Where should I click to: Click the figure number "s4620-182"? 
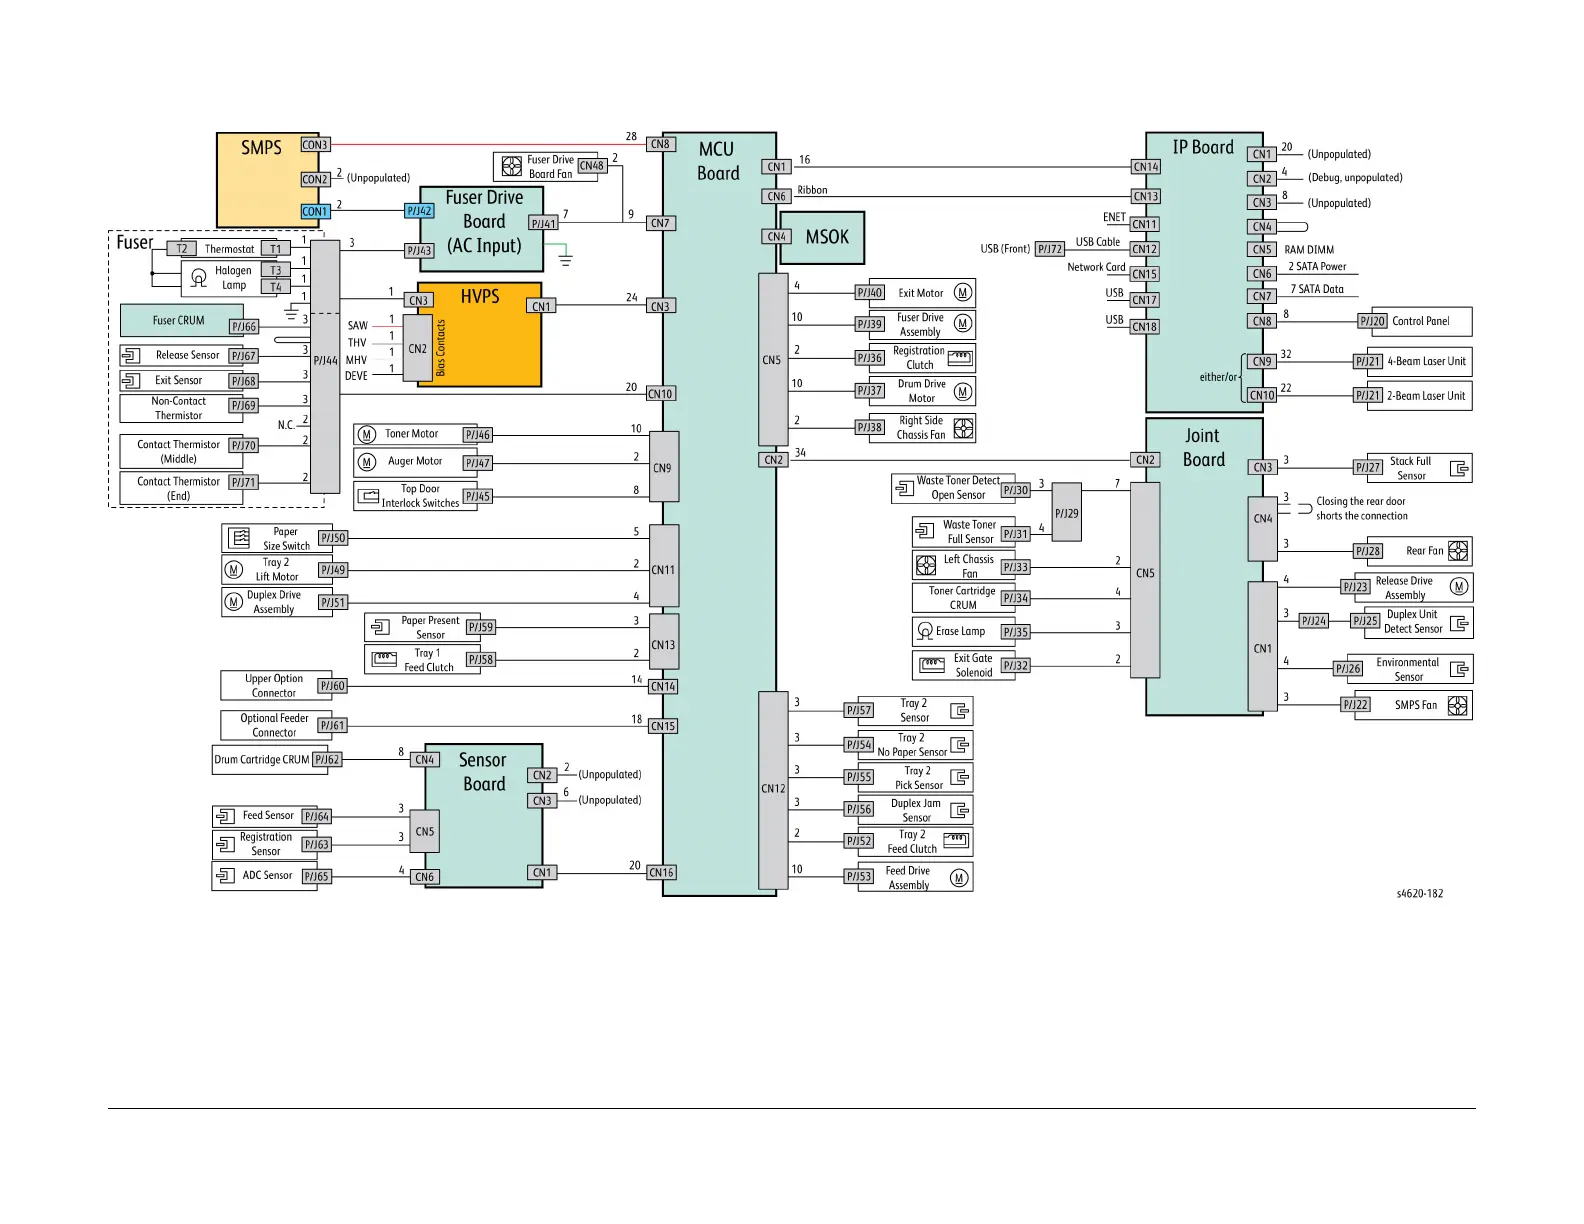1420,894
